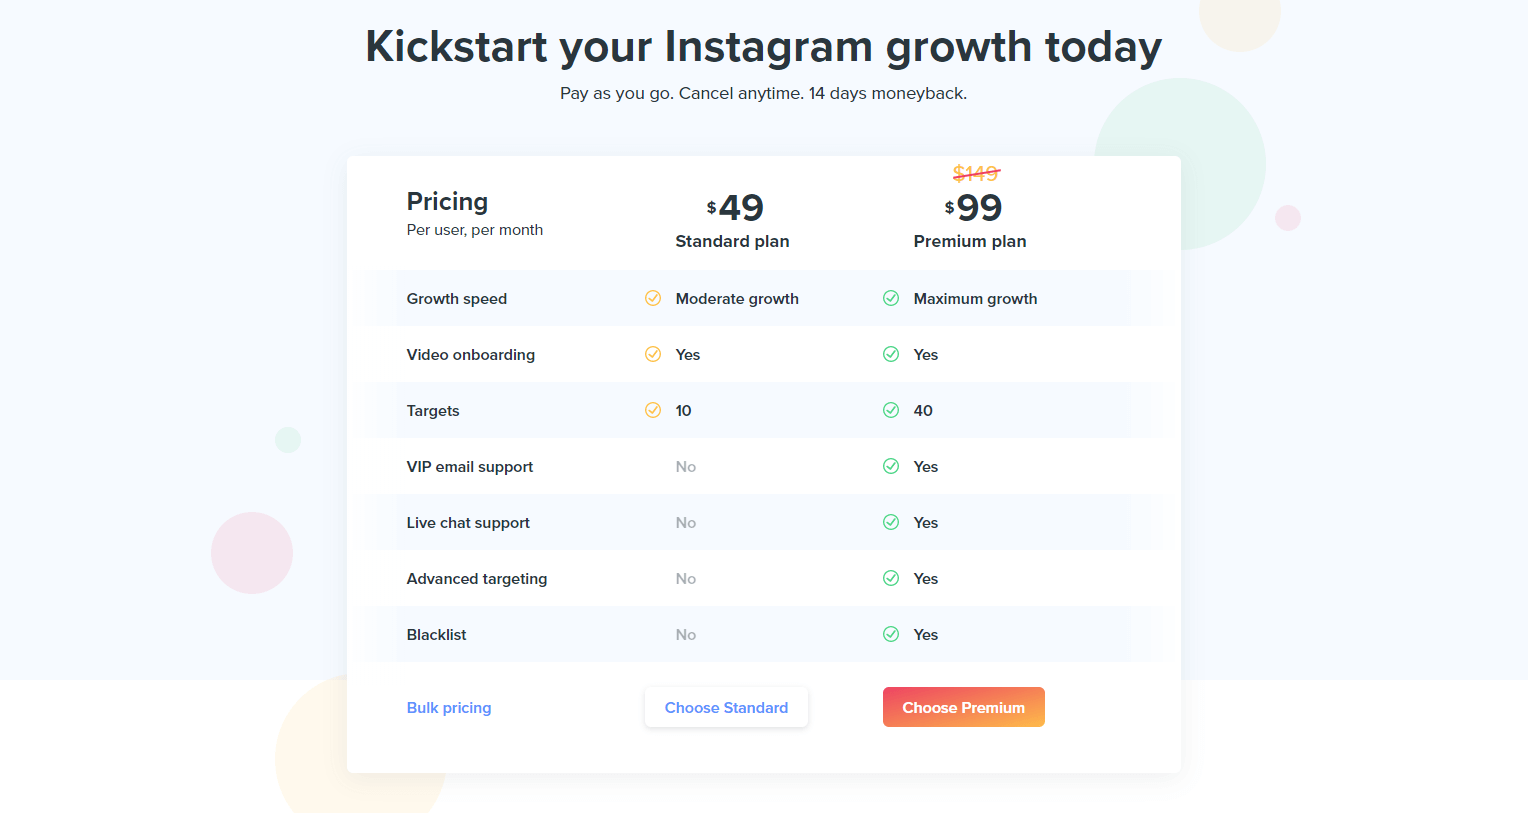The width and height of the screenshot is (1528, 813).
Task: Click green check icon for Premium Blacklist
Action: 891,634
